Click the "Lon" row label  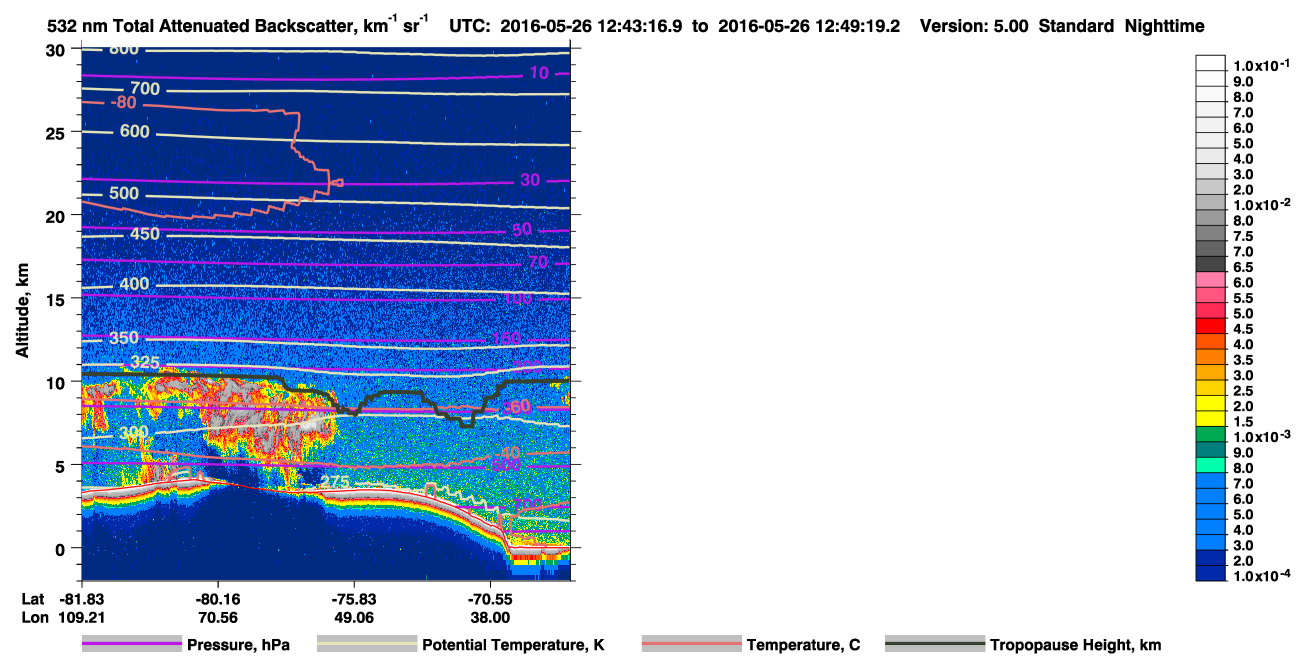coord(33,618)
